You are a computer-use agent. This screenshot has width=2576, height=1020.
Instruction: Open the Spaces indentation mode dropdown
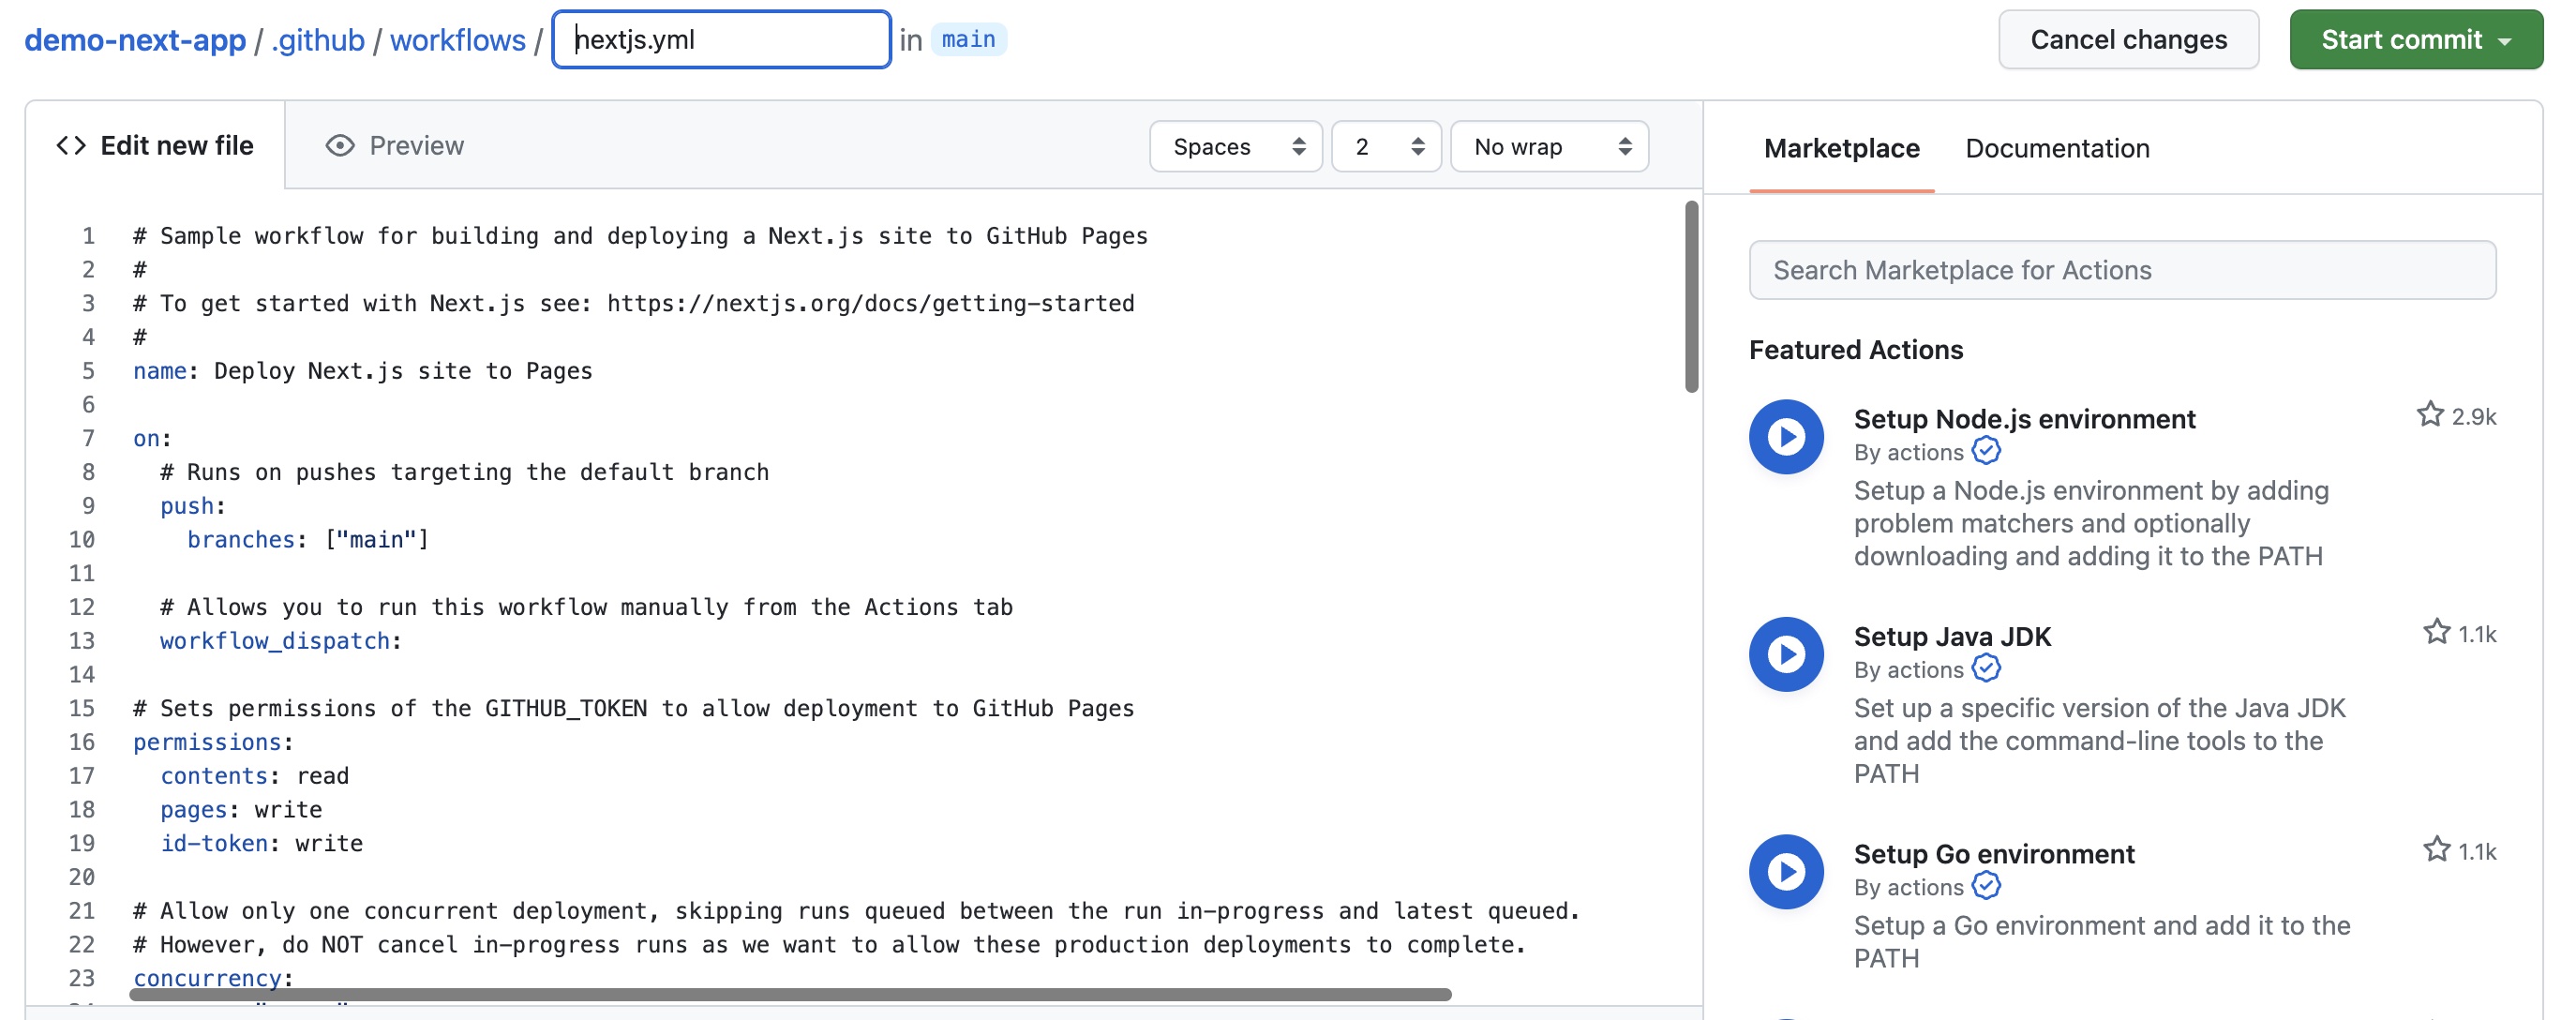pos(1236,146)
